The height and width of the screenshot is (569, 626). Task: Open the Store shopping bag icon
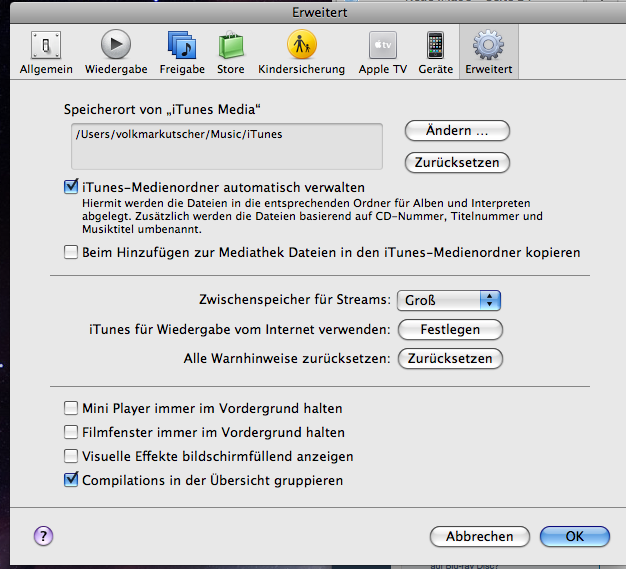(x=231, y=45)
